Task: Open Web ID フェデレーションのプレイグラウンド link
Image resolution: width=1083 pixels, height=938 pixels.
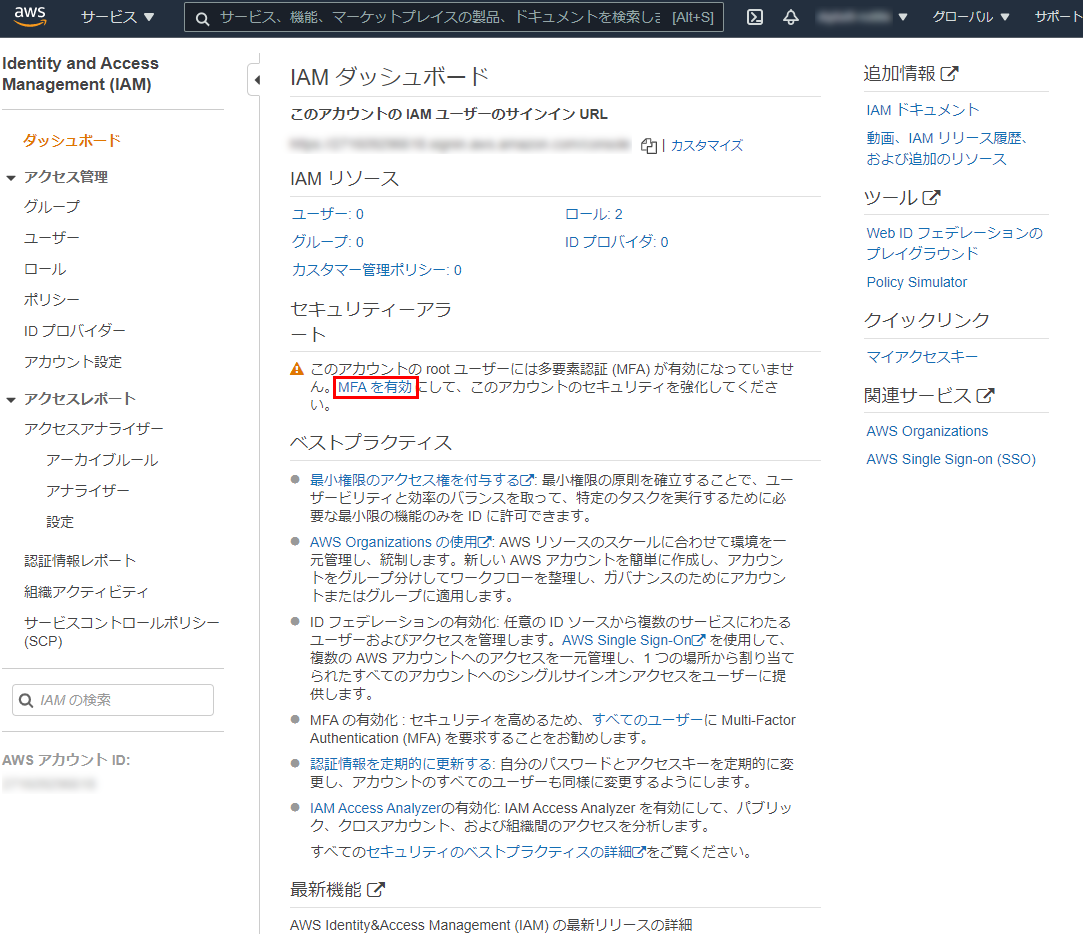Action: point(955,243)
